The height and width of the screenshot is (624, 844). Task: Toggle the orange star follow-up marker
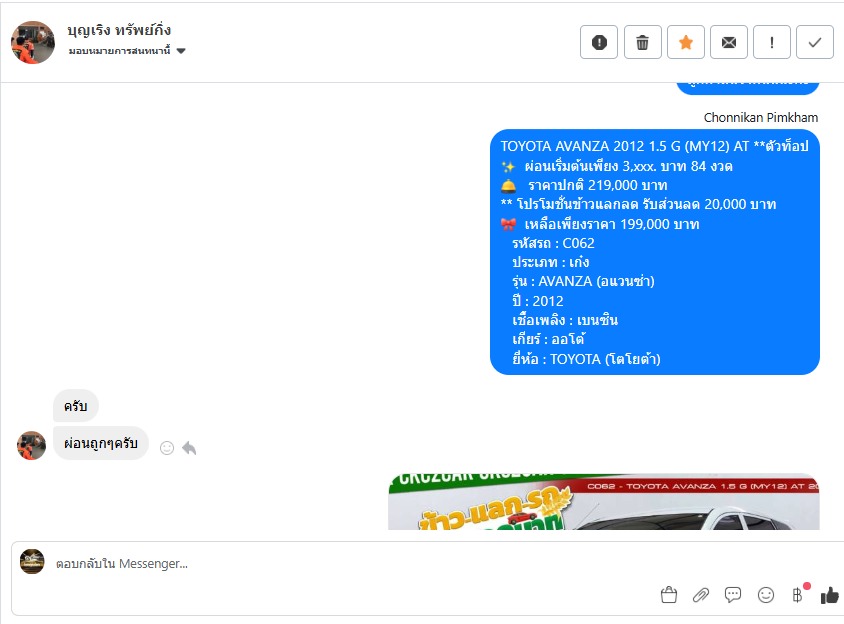[x=686, y=42]
